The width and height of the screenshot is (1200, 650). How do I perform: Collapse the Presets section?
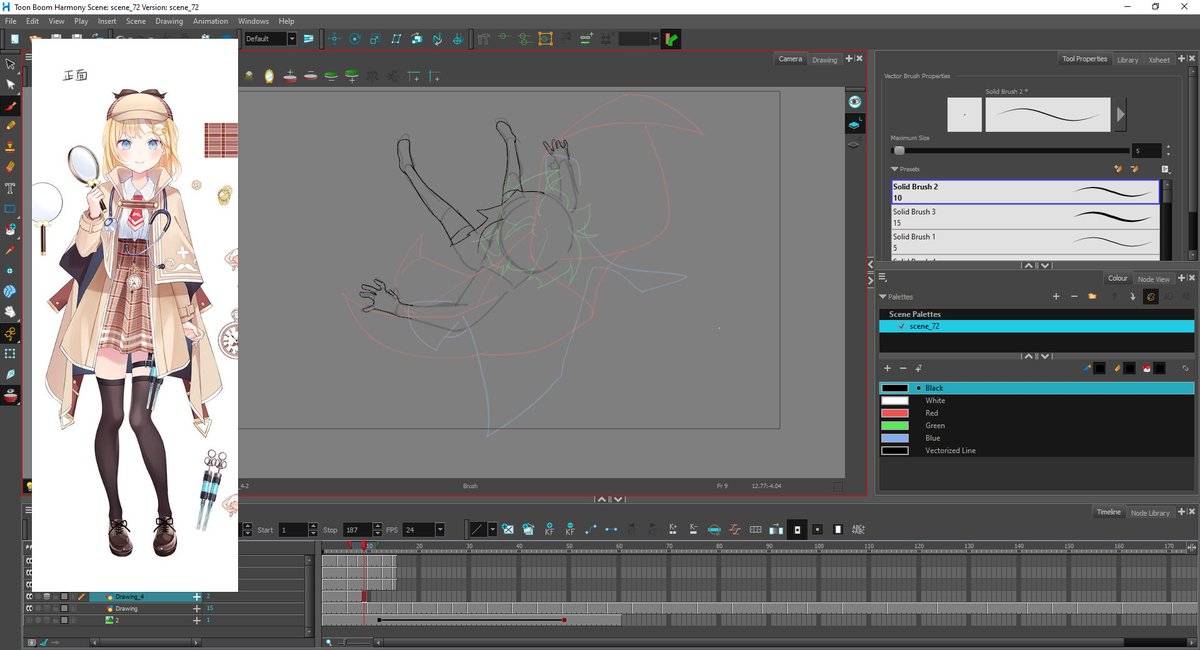click(x=894, y=169)
